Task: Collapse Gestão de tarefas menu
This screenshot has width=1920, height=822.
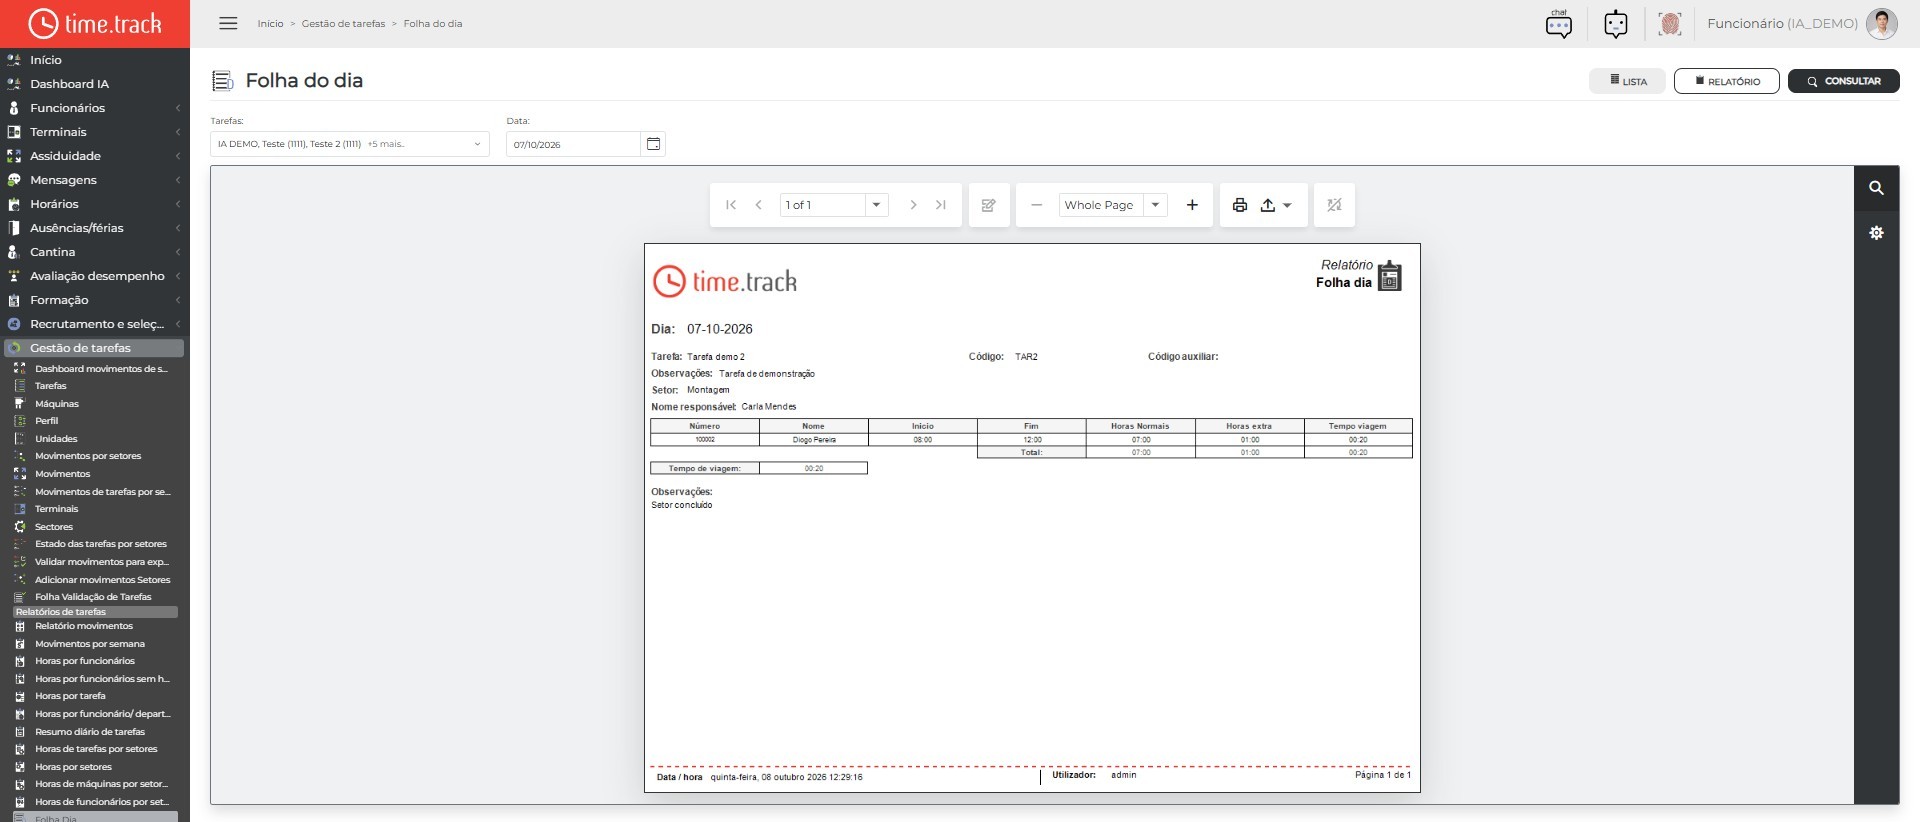Action: 94,348
